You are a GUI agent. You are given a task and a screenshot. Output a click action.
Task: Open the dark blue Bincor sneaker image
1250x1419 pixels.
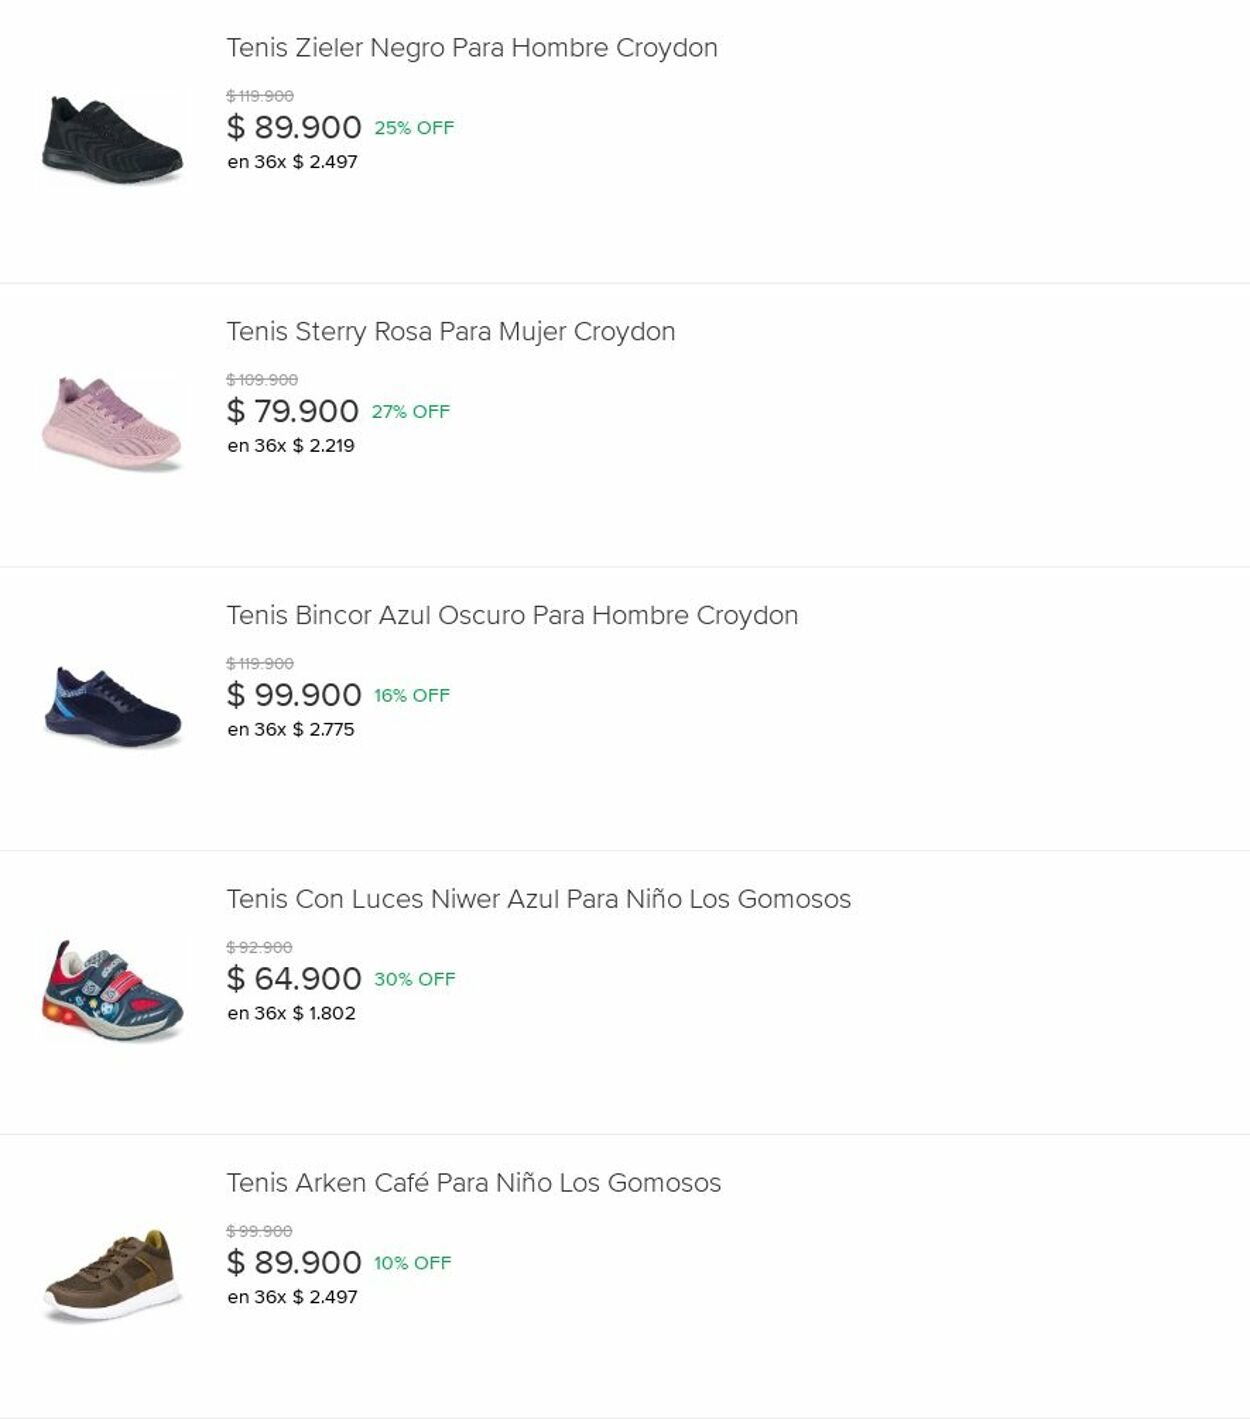point(112,707)
